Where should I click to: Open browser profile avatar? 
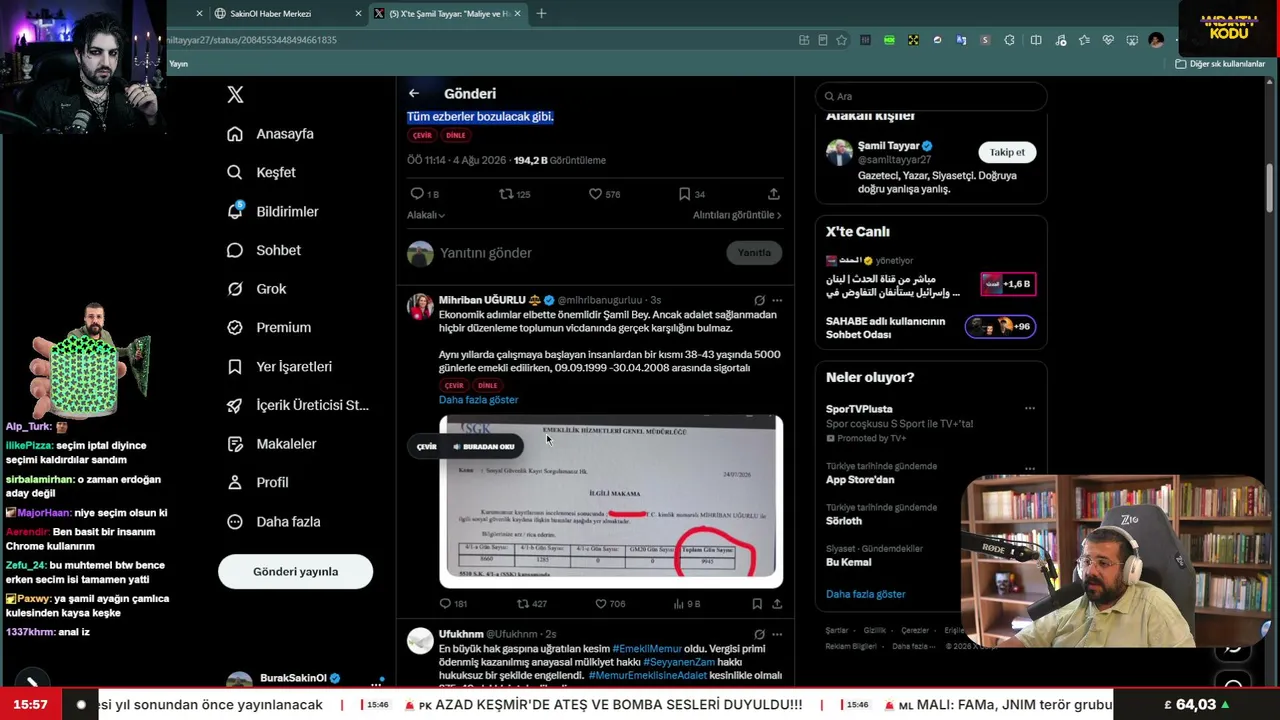tap(1156, 40)
